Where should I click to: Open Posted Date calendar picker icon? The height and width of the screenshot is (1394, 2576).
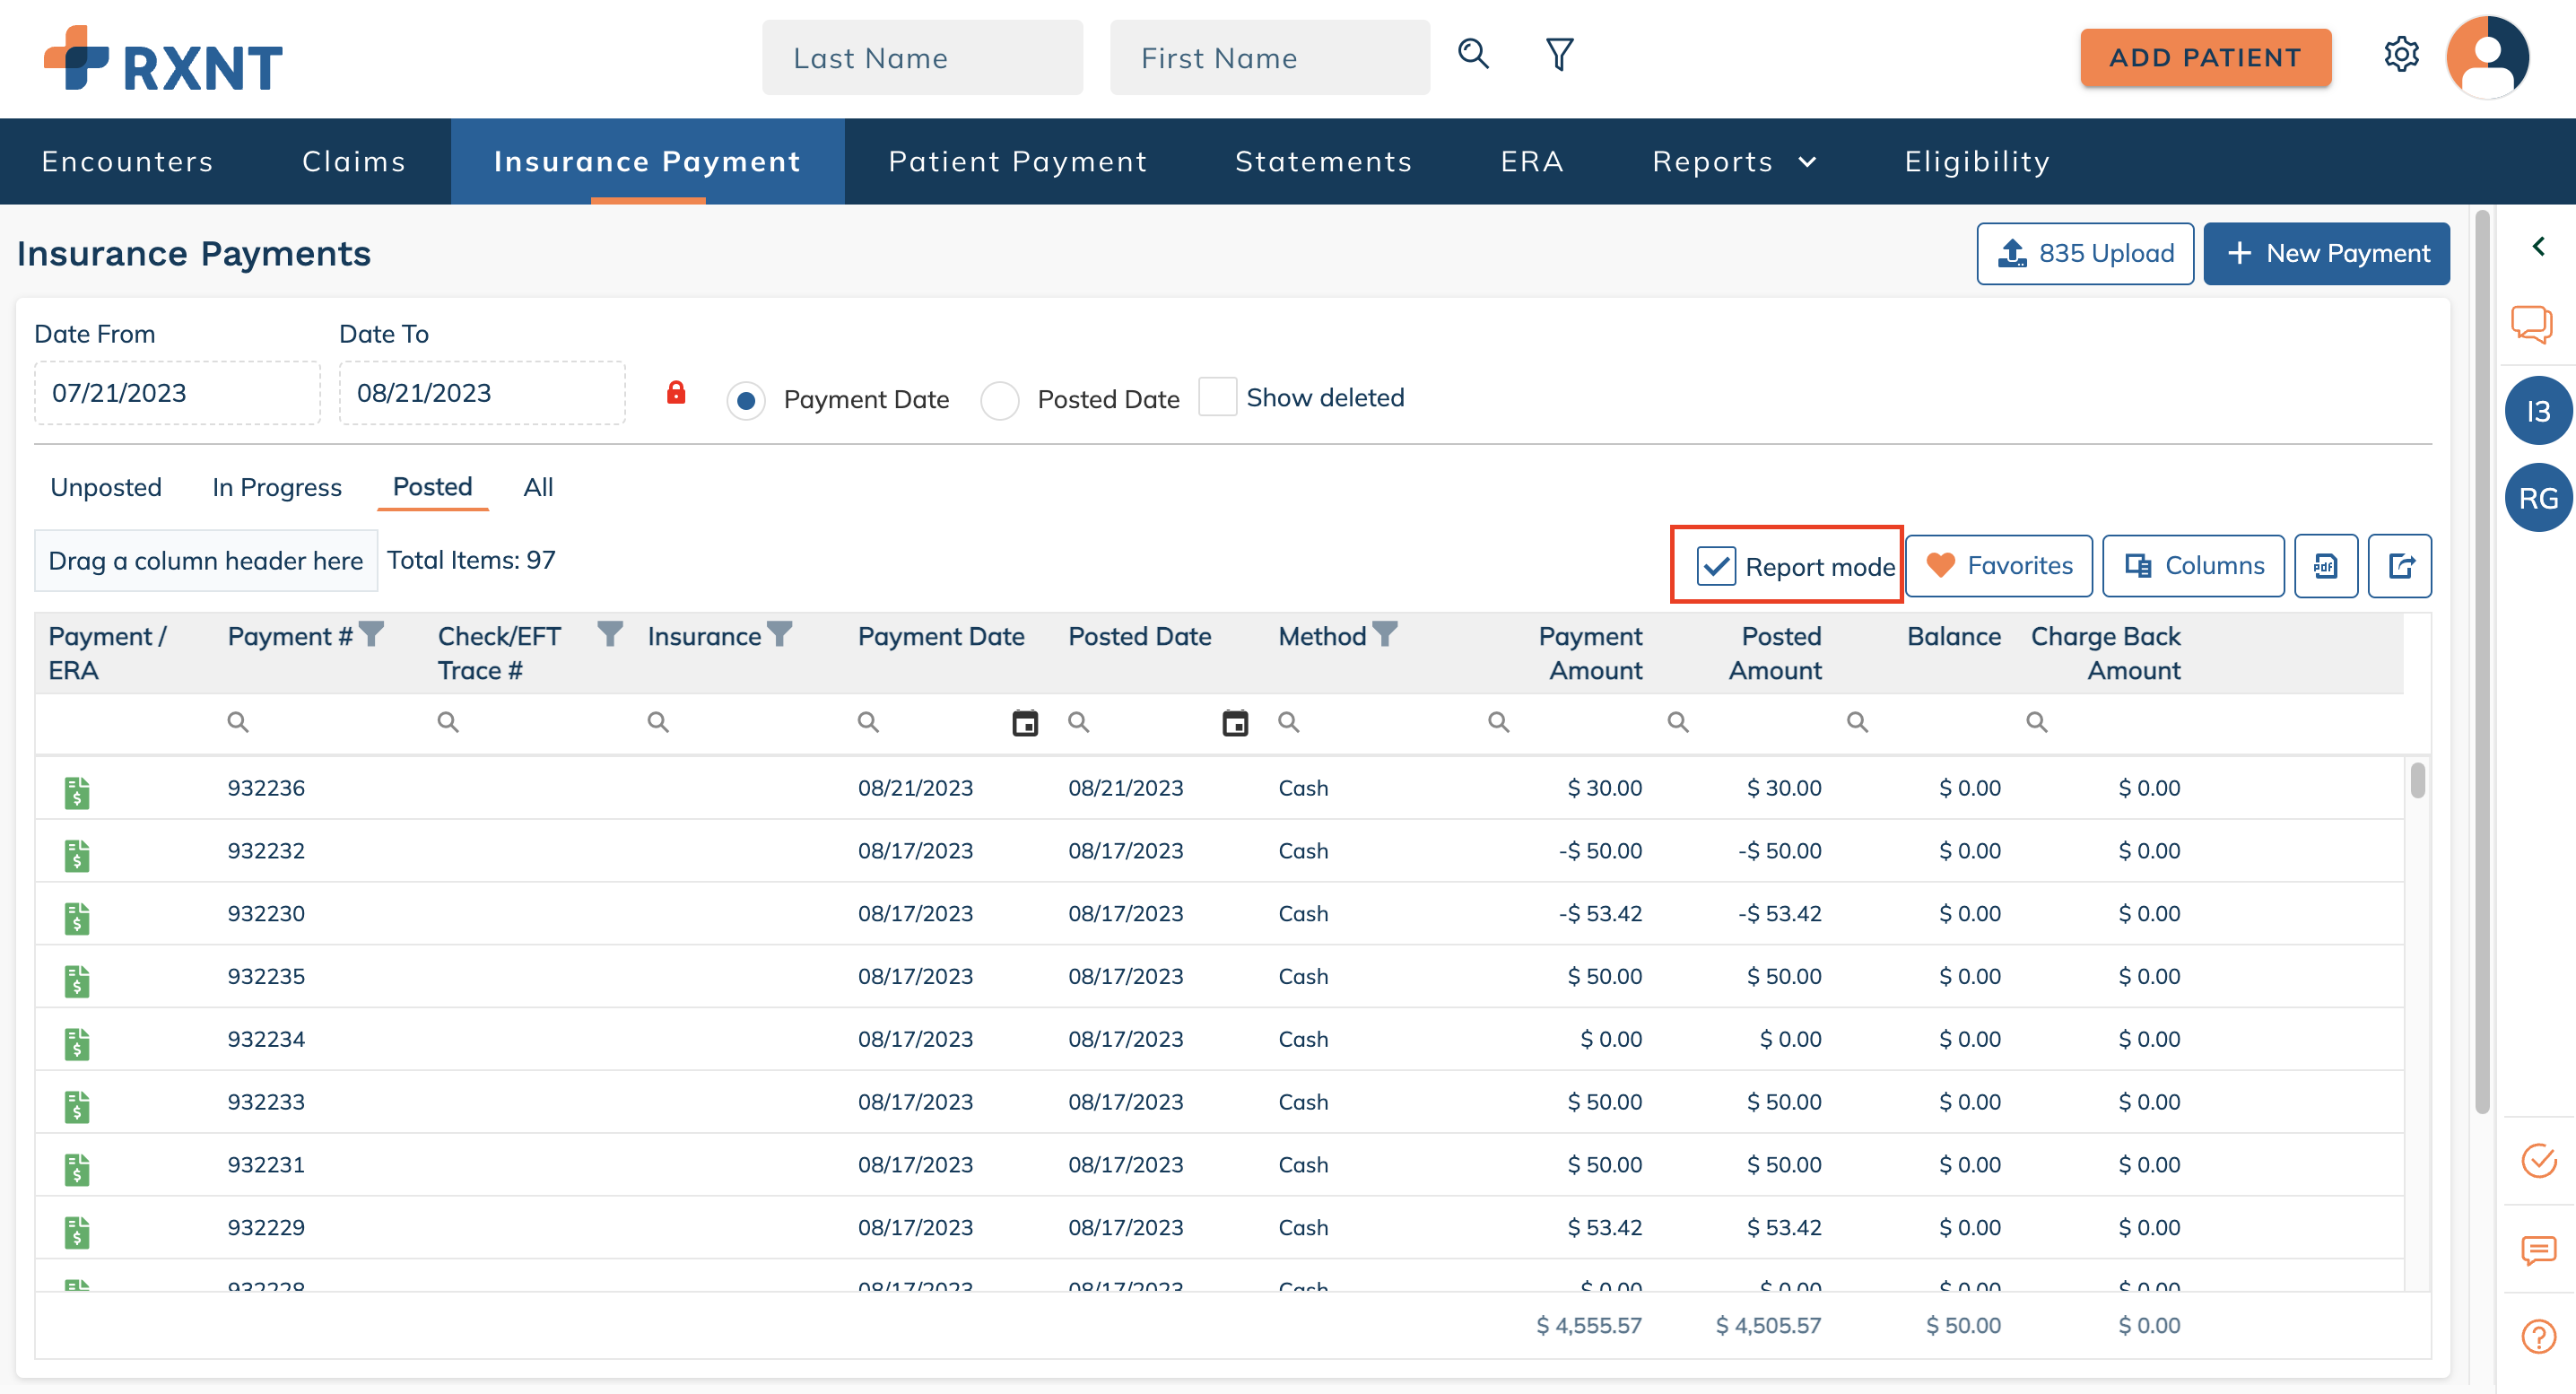click(x=1235, y=722)
